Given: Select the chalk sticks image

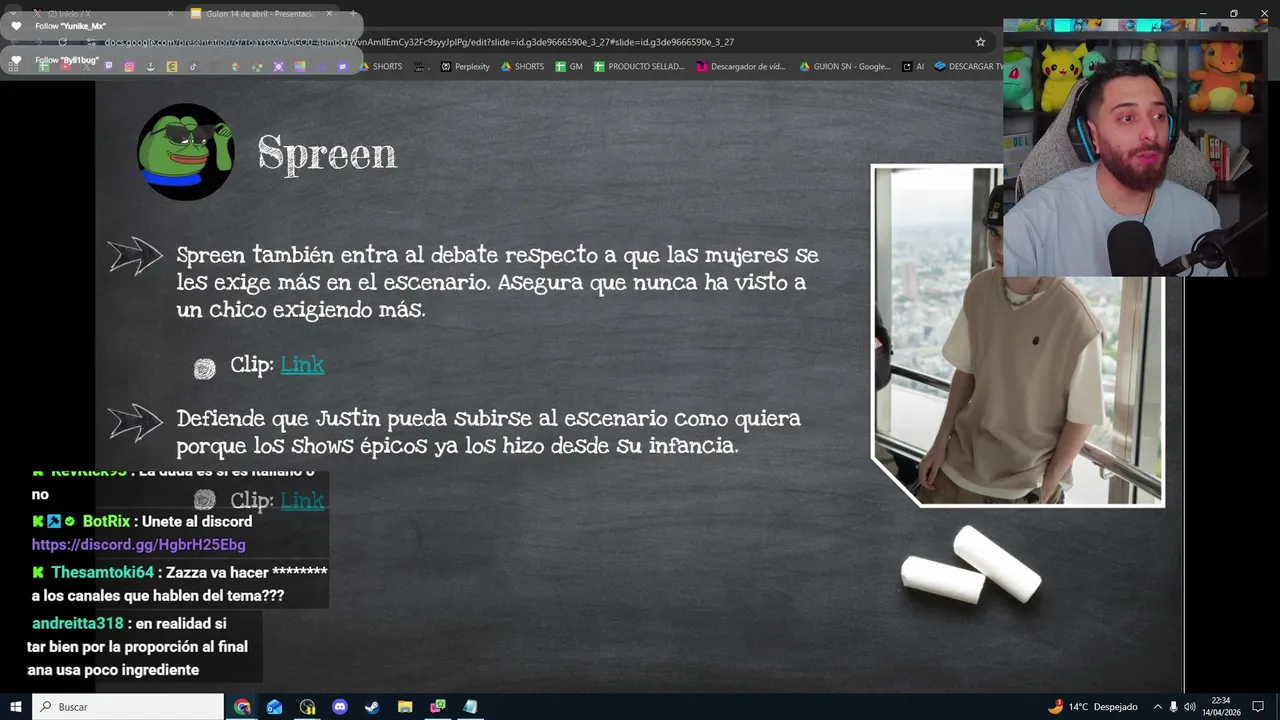Looking at the screenshot, I should 971,565.
